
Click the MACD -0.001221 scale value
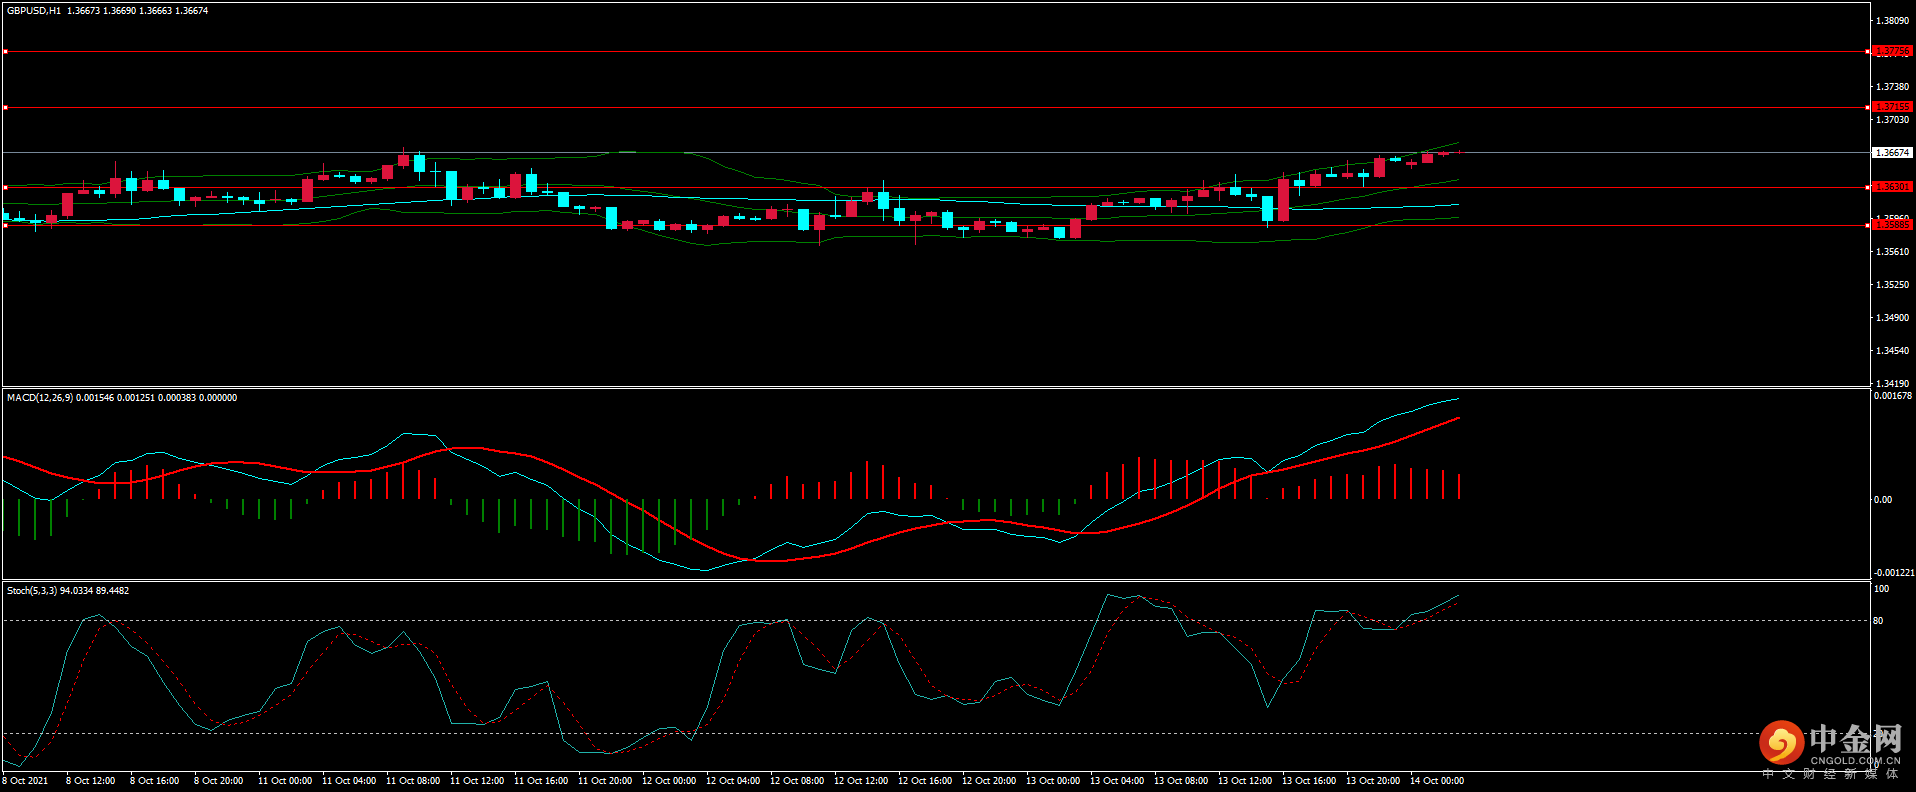point(1894,573)
